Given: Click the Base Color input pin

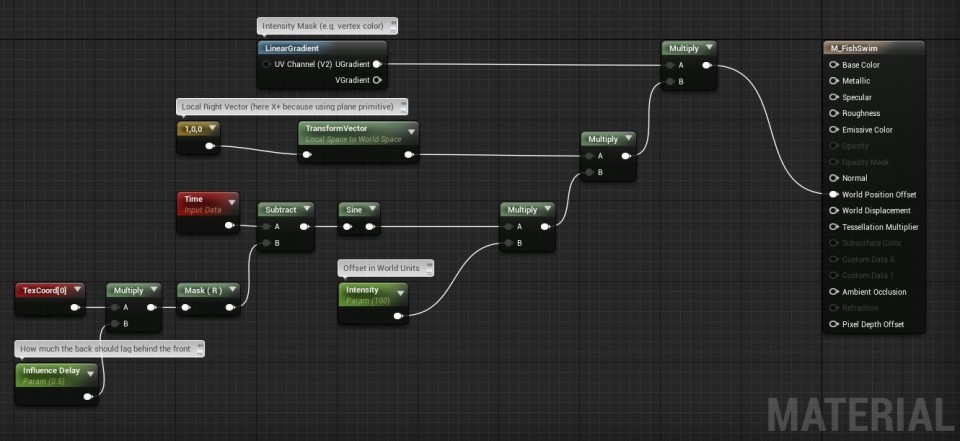Looking at the screenshot, I should [834, 65].
